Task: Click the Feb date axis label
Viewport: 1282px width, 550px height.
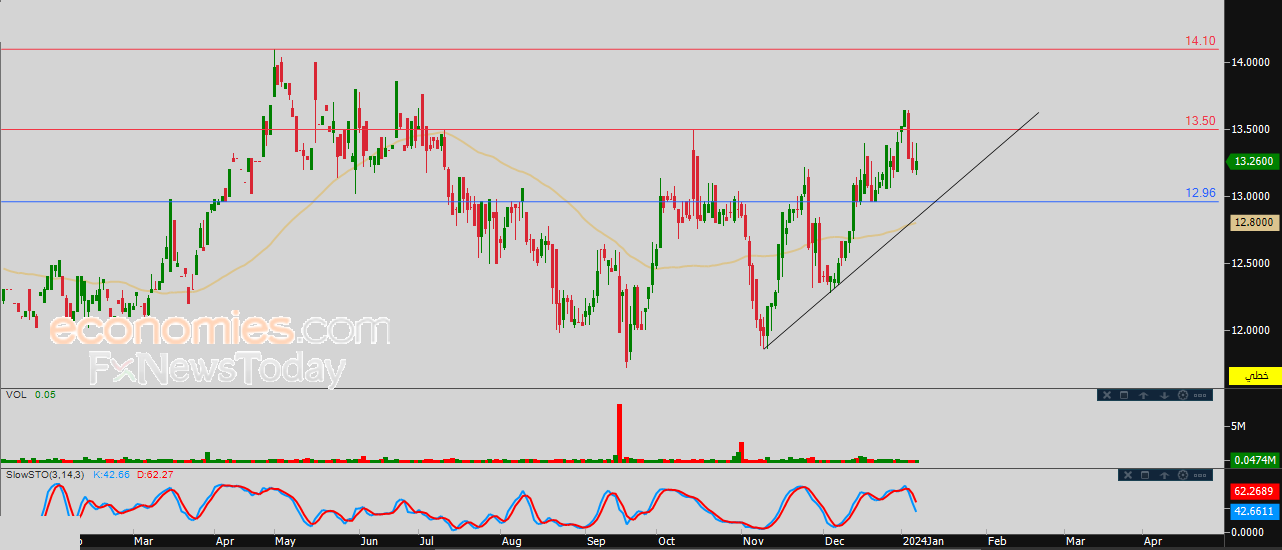Action: [998, 541]
